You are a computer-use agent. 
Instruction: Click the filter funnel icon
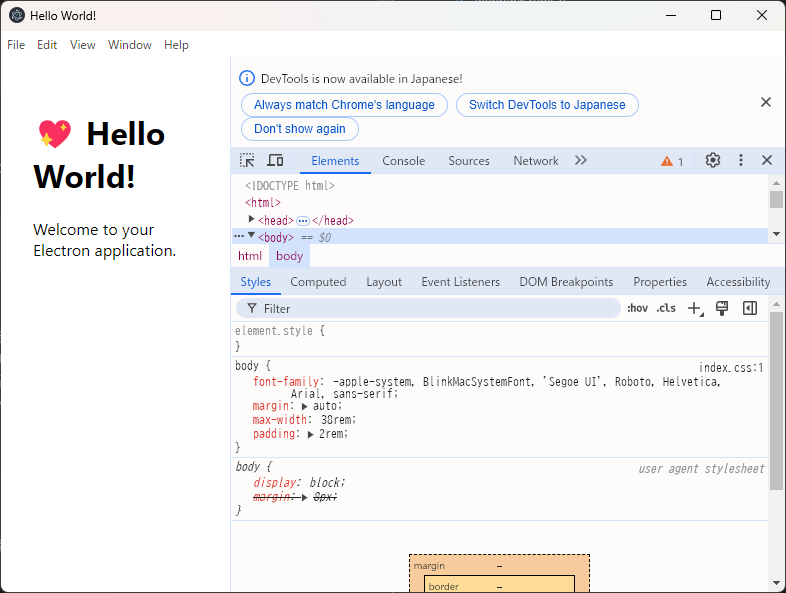[x=252, y=308]
